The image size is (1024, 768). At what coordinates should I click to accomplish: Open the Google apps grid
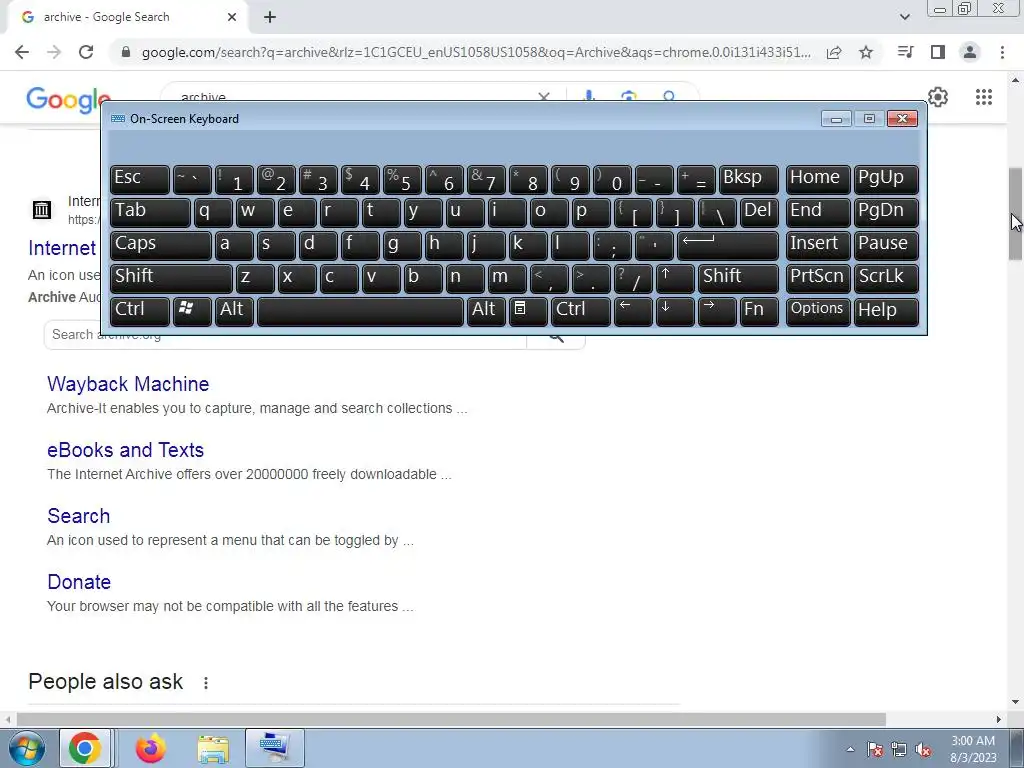tap(984, 97)
